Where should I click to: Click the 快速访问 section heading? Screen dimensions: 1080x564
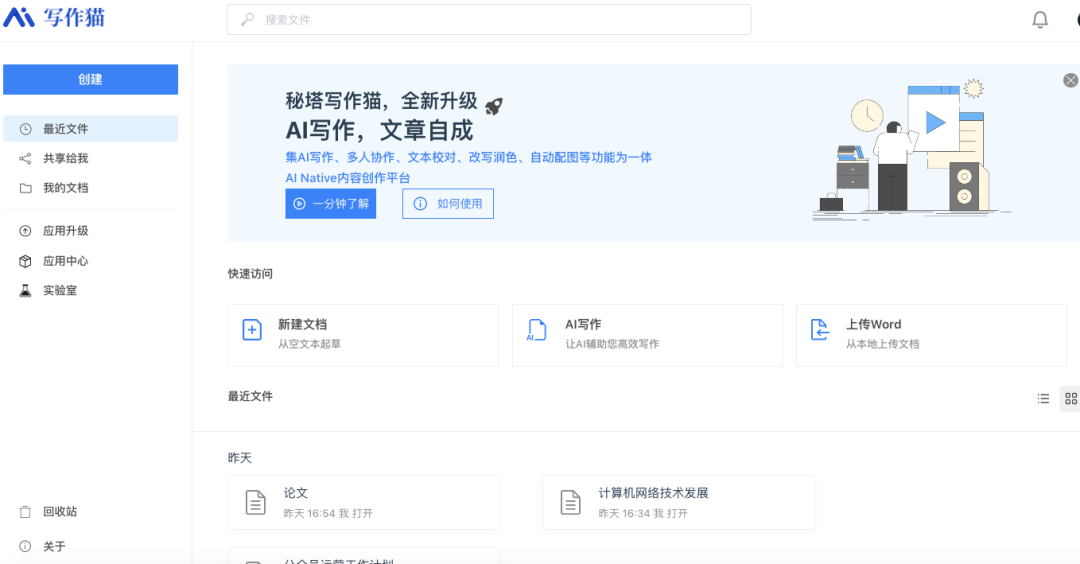click(250, 273)
